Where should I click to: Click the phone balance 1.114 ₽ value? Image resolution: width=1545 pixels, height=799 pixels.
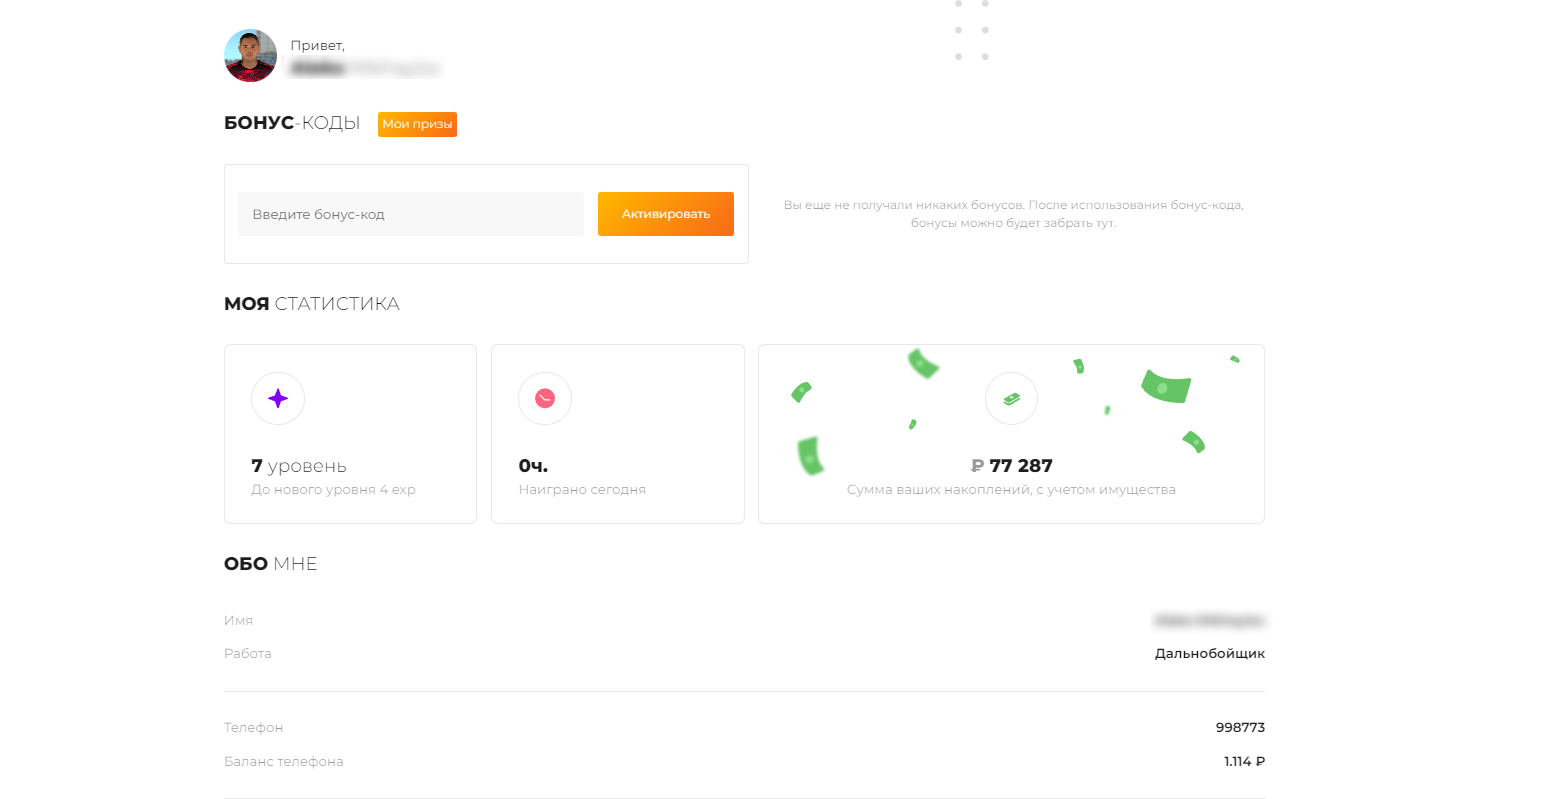[x=1244, y=761]
